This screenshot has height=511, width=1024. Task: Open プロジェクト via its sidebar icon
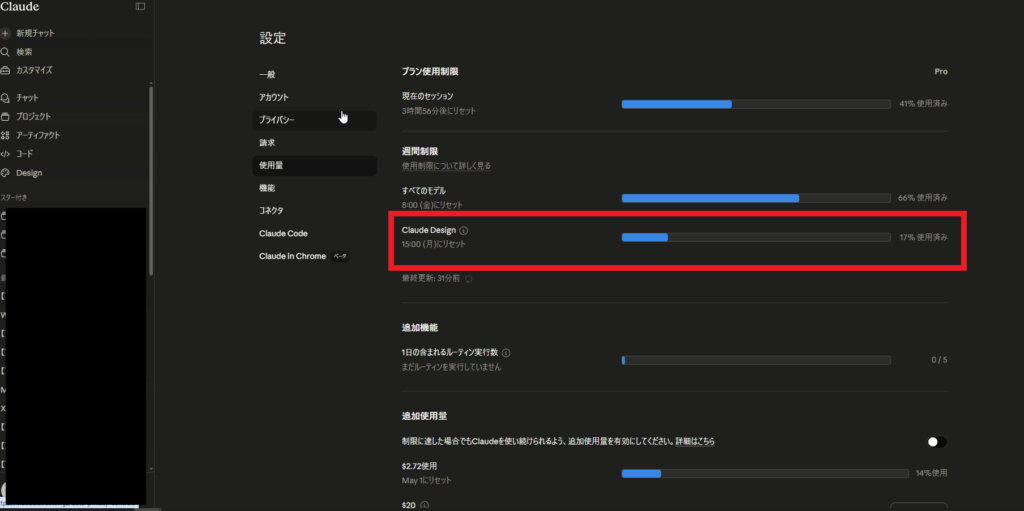click(6, 116)
